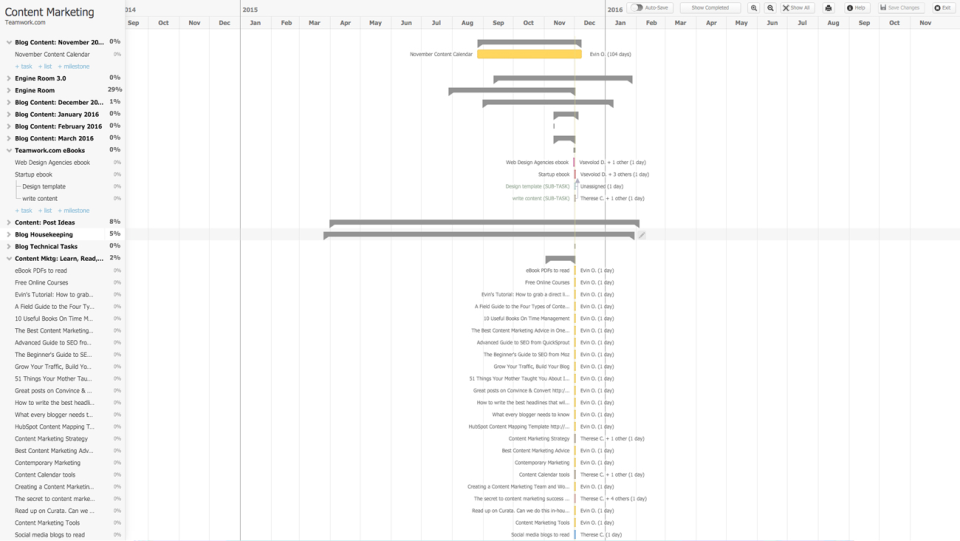The height and width of the screenshot is (541, 960).
Task: Print the Gantt chart
Action: pos(828,8)
